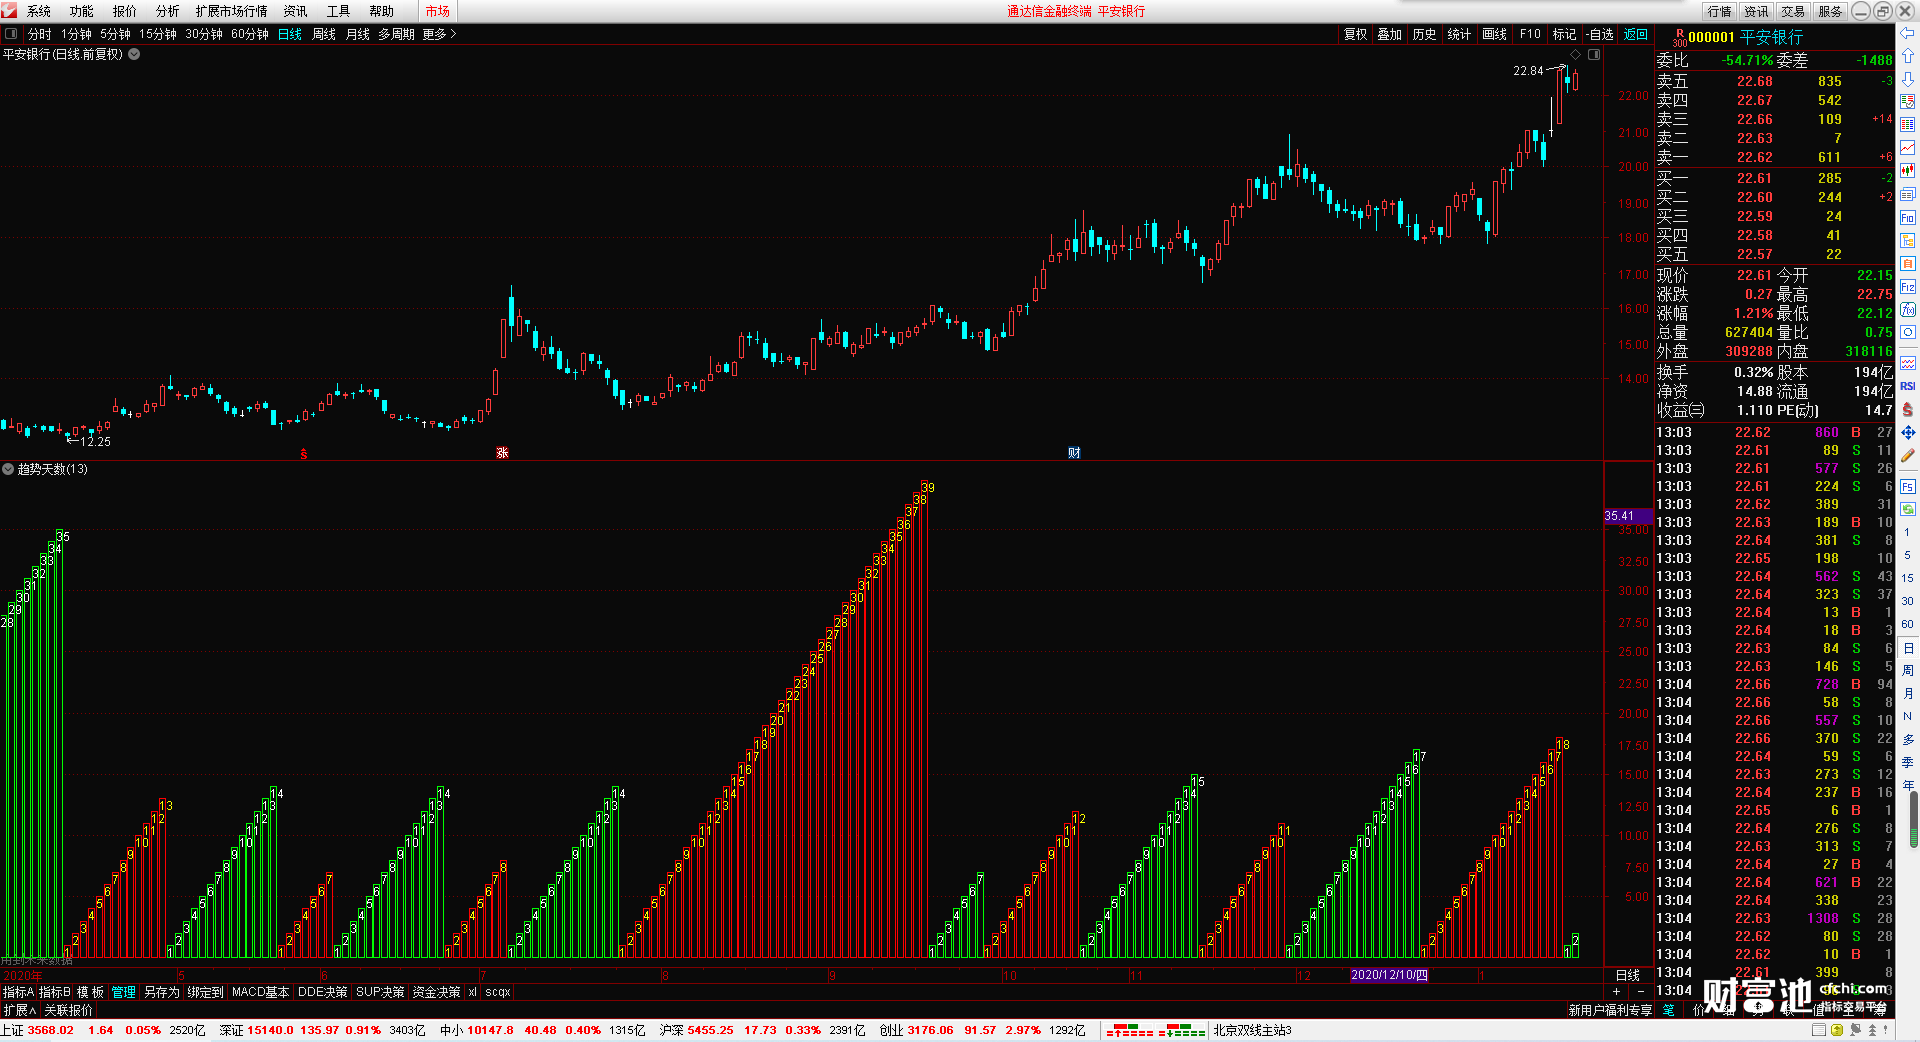Open the 画线 drawing tools option
Viewport: 1920px width, 1042px height.
(x=1494, y=34)
